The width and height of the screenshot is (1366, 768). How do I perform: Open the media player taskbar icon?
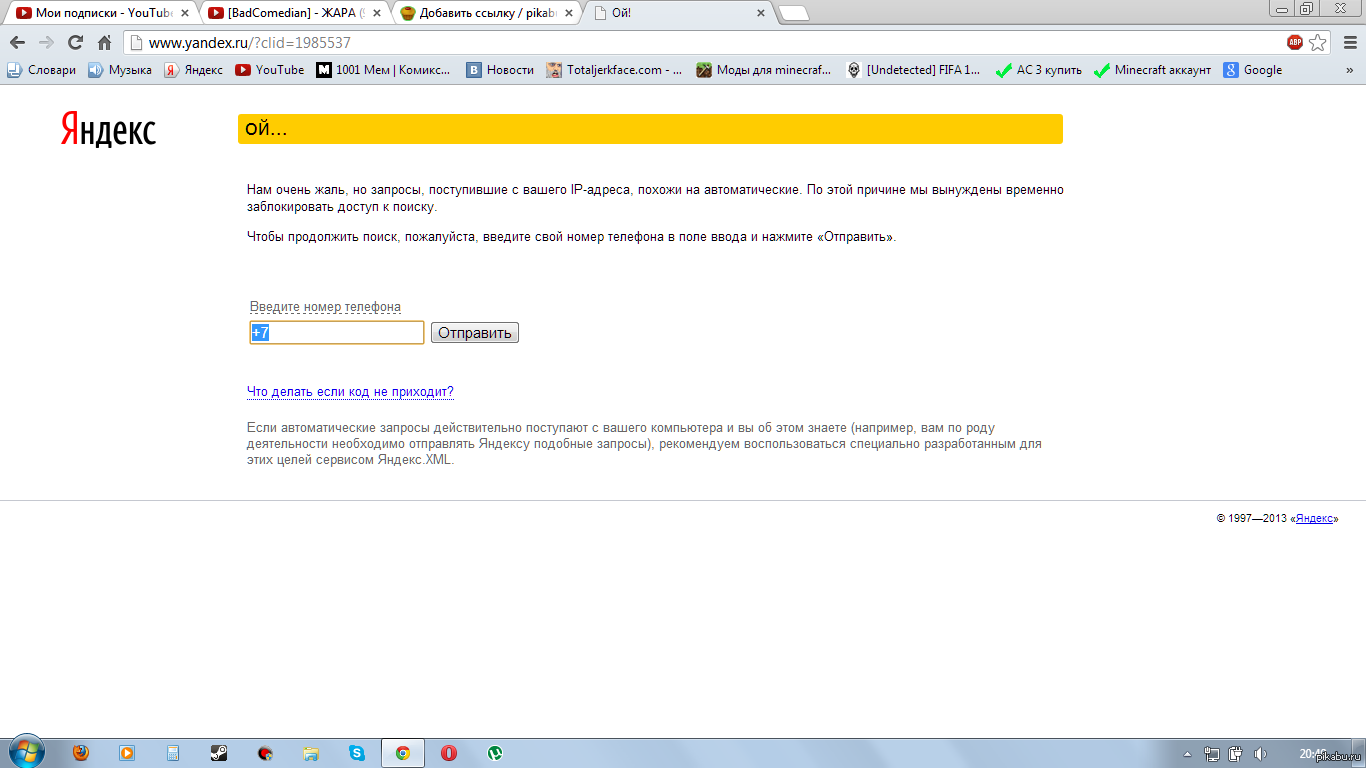coord(127,753)
